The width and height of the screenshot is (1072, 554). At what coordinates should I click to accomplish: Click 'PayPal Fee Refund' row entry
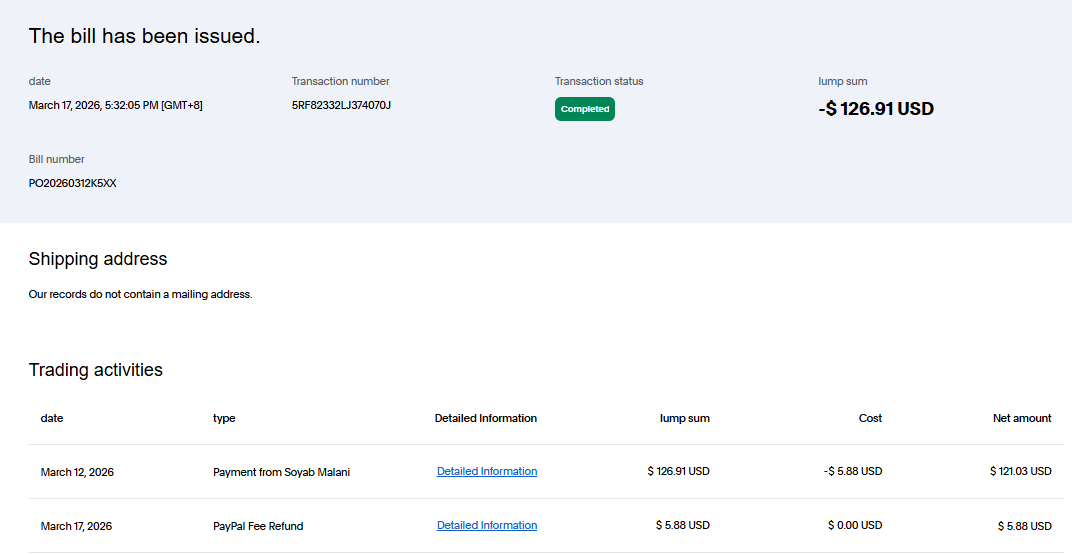pos(257,526)
